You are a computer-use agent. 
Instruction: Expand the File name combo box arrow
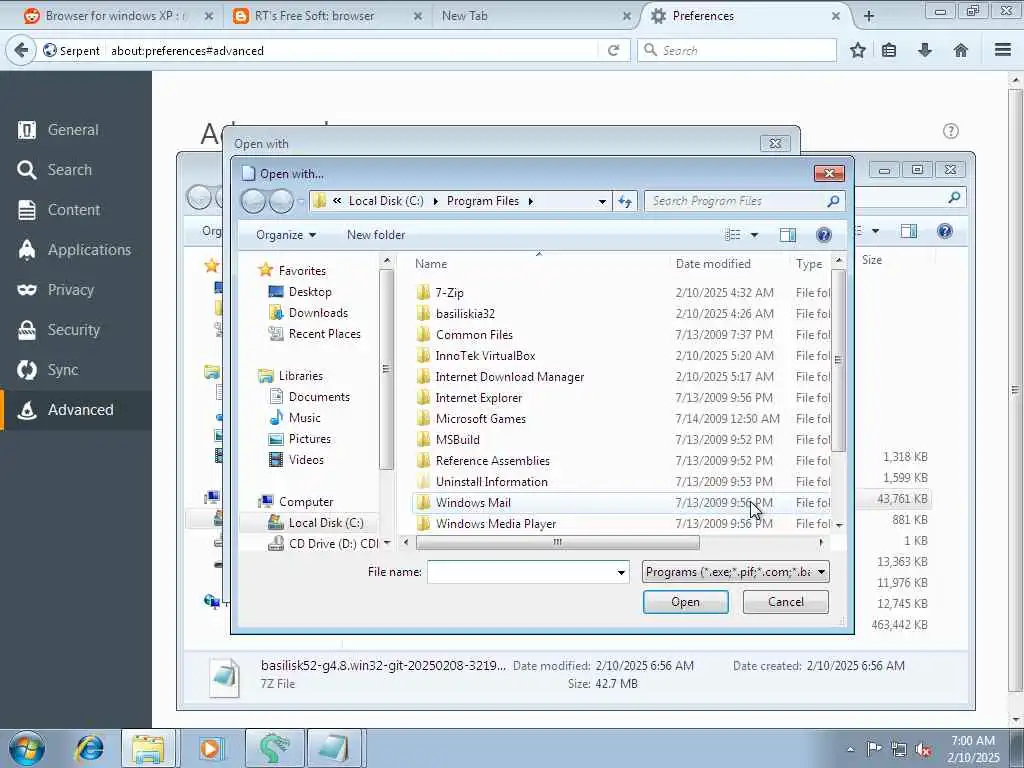tap(620, 573)
